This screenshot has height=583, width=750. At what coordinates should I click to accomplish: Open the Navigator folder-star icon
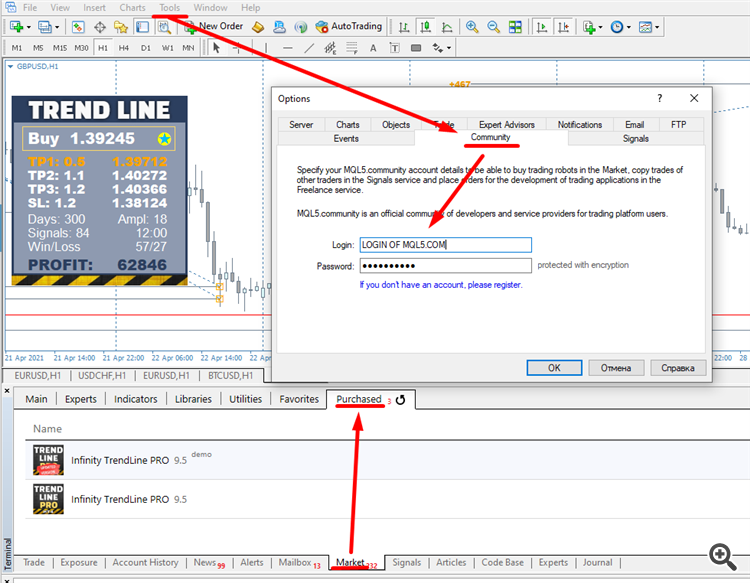[x=121, y=27]
